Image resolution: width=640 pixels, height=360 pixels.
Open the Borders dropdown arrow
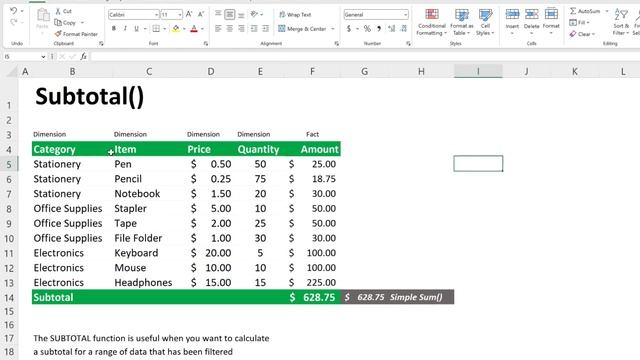click(164, 29)
